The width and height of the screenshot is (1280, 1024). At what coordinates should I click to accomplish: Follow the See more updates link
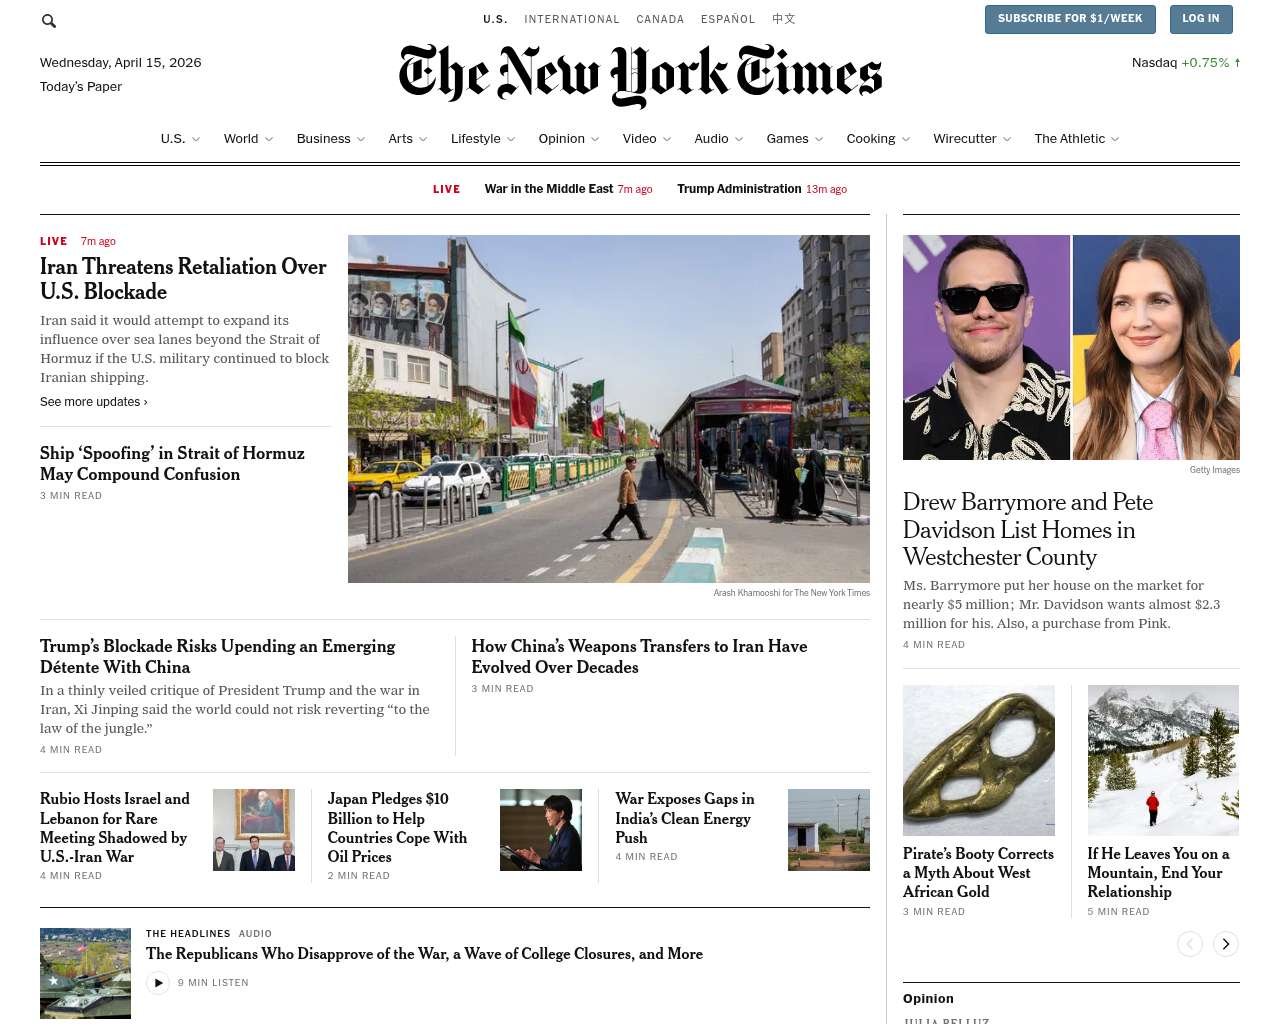[93, 402]
